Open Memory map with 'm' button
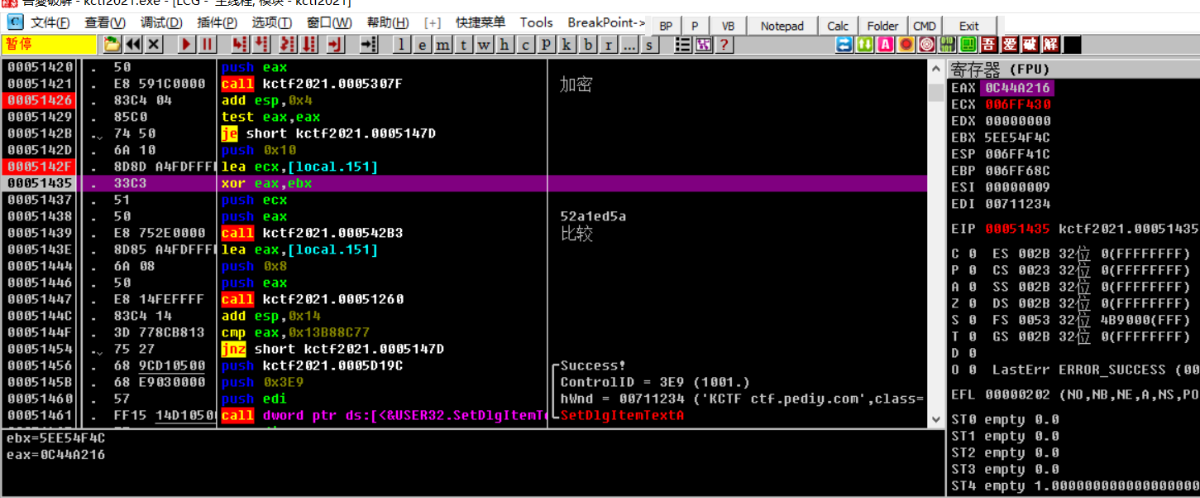Screen dimensions: 1200x498 (443, 44)
